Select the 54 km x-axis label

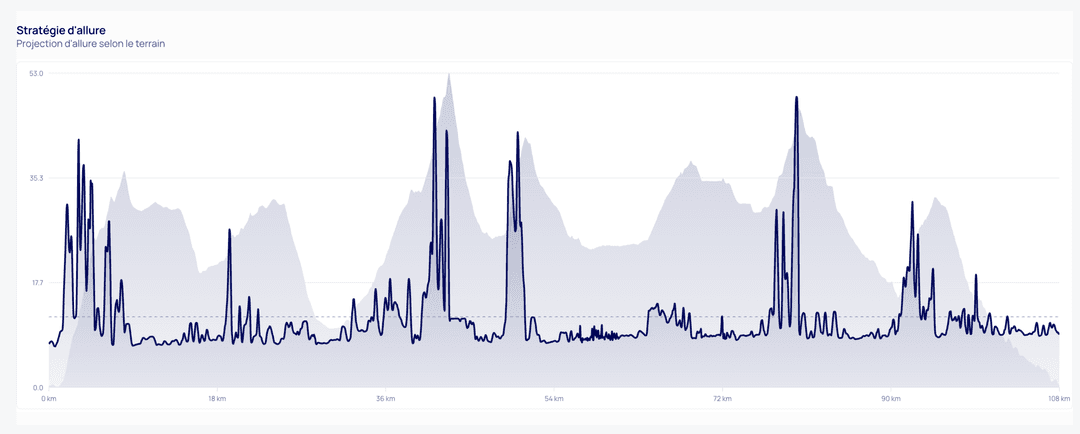point(554,399)
